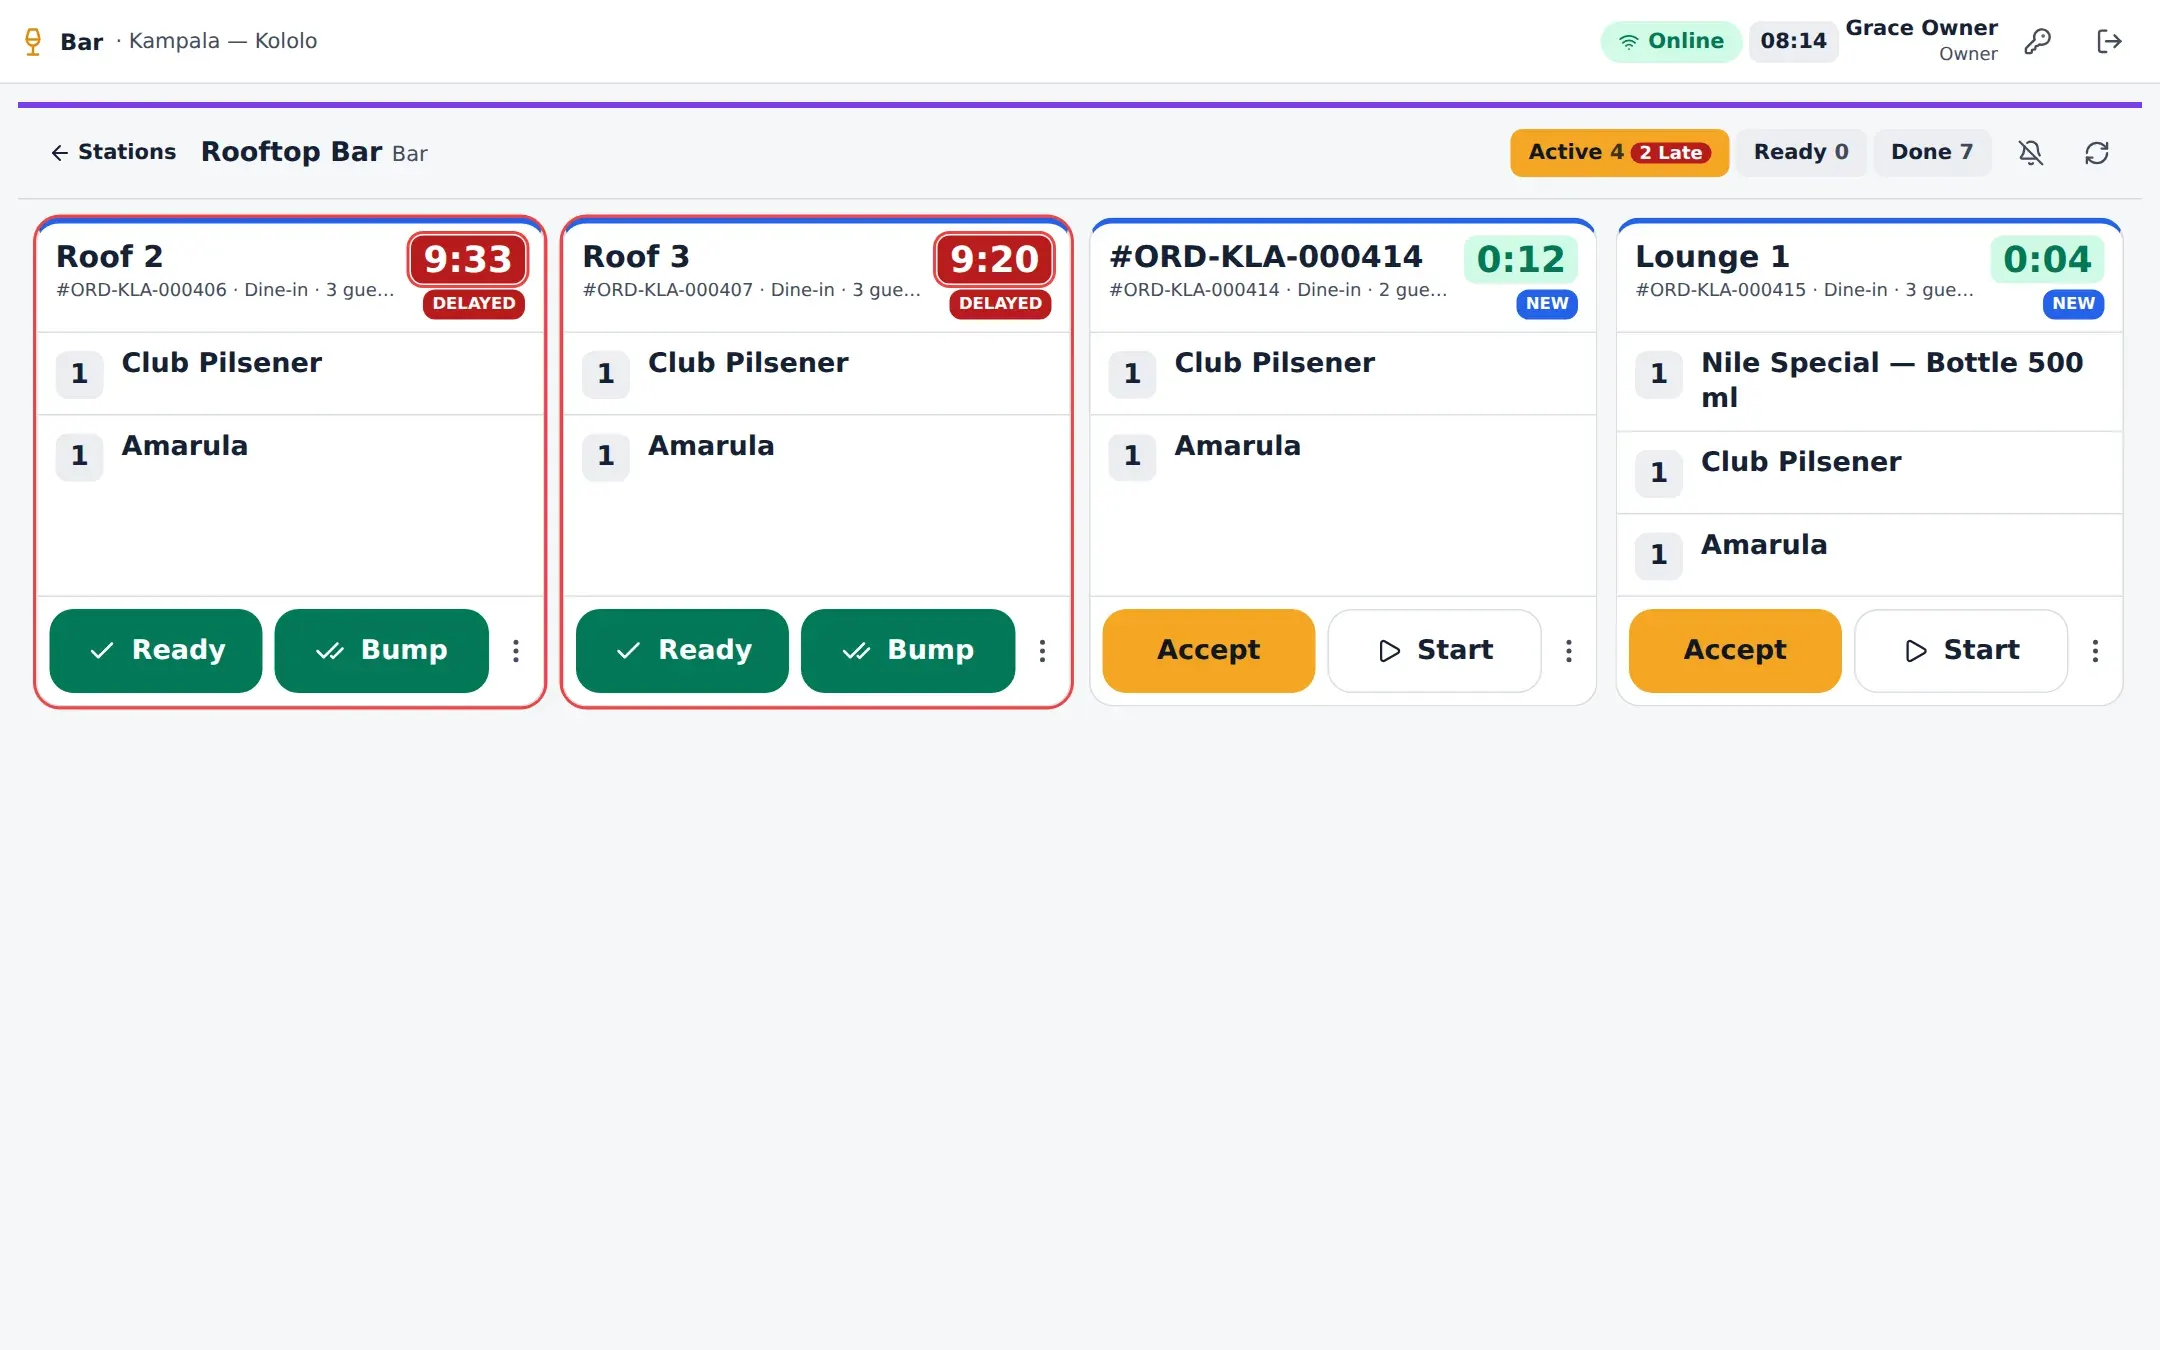The width and height of the screenshot is (2160, 1350).
Task: Bump the Roof 2 order
Action: tap(381, 651)
